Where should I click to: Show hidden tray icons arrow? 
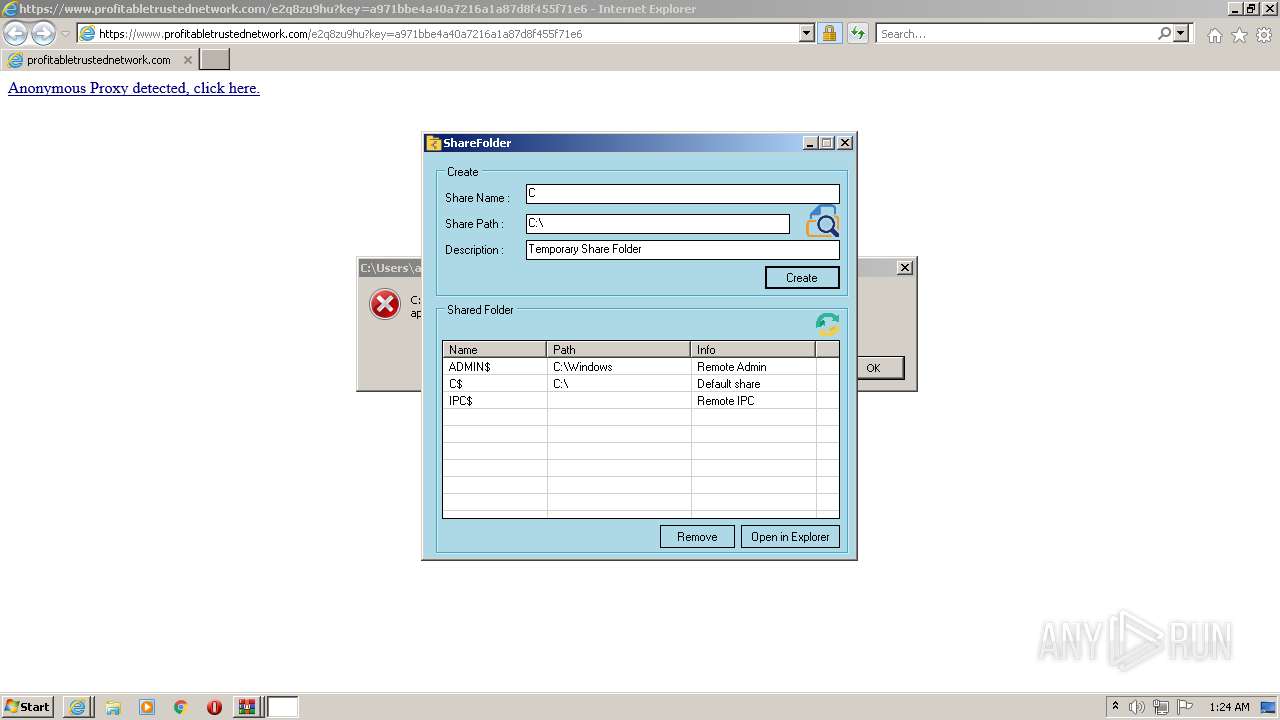pyautogui.click(x=1115, y=706)
